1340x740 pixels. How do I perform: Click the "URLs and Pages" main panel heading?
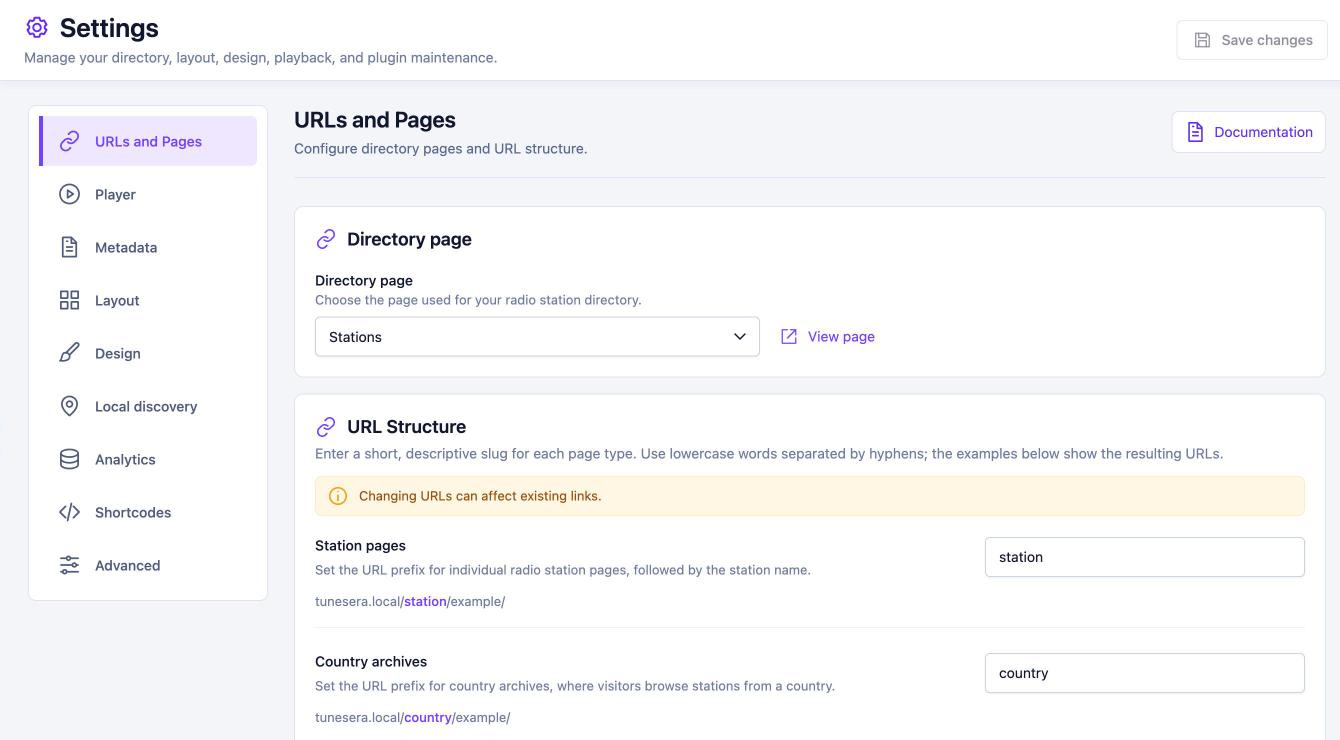tap(375, 120)
